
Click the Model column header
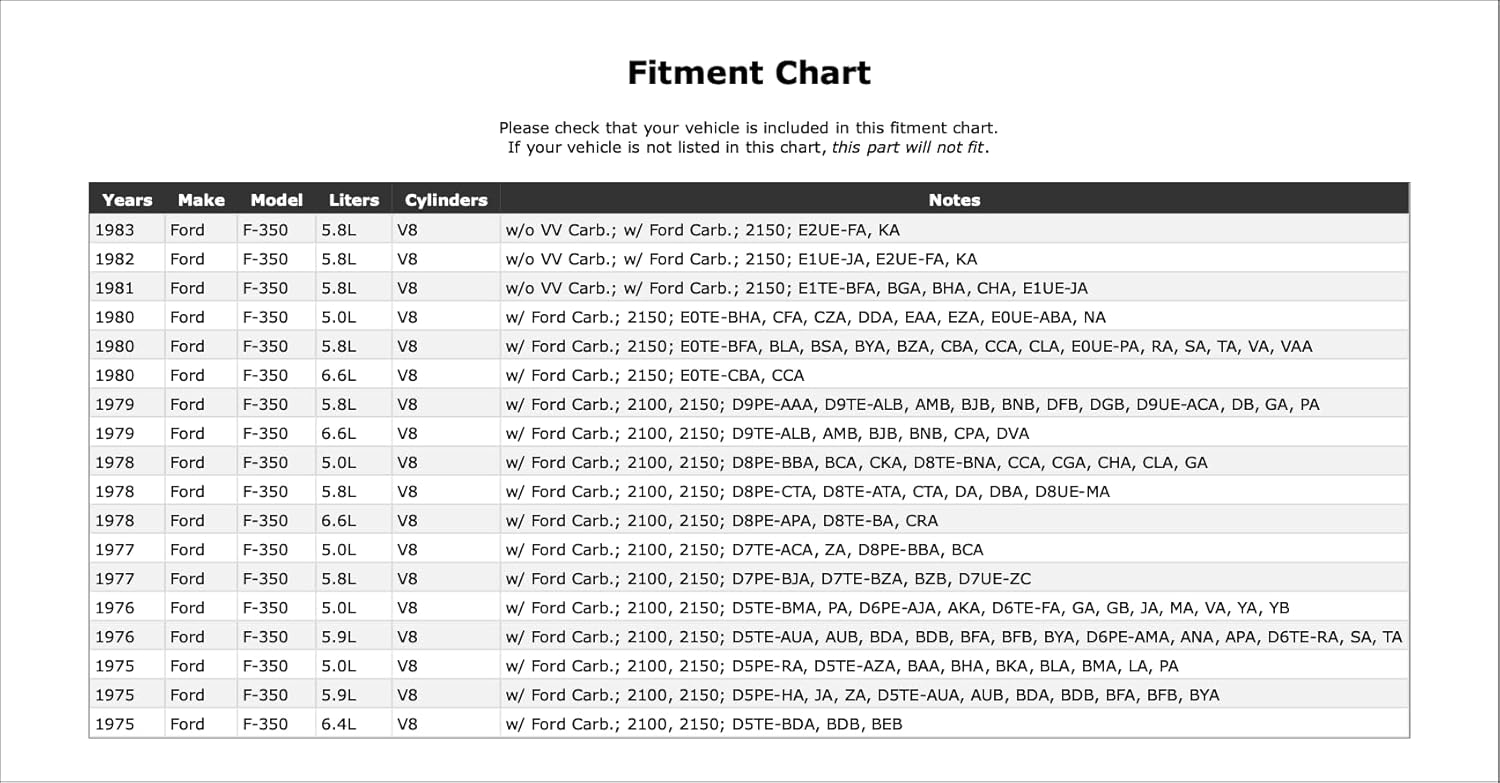(x=276, y=200)
